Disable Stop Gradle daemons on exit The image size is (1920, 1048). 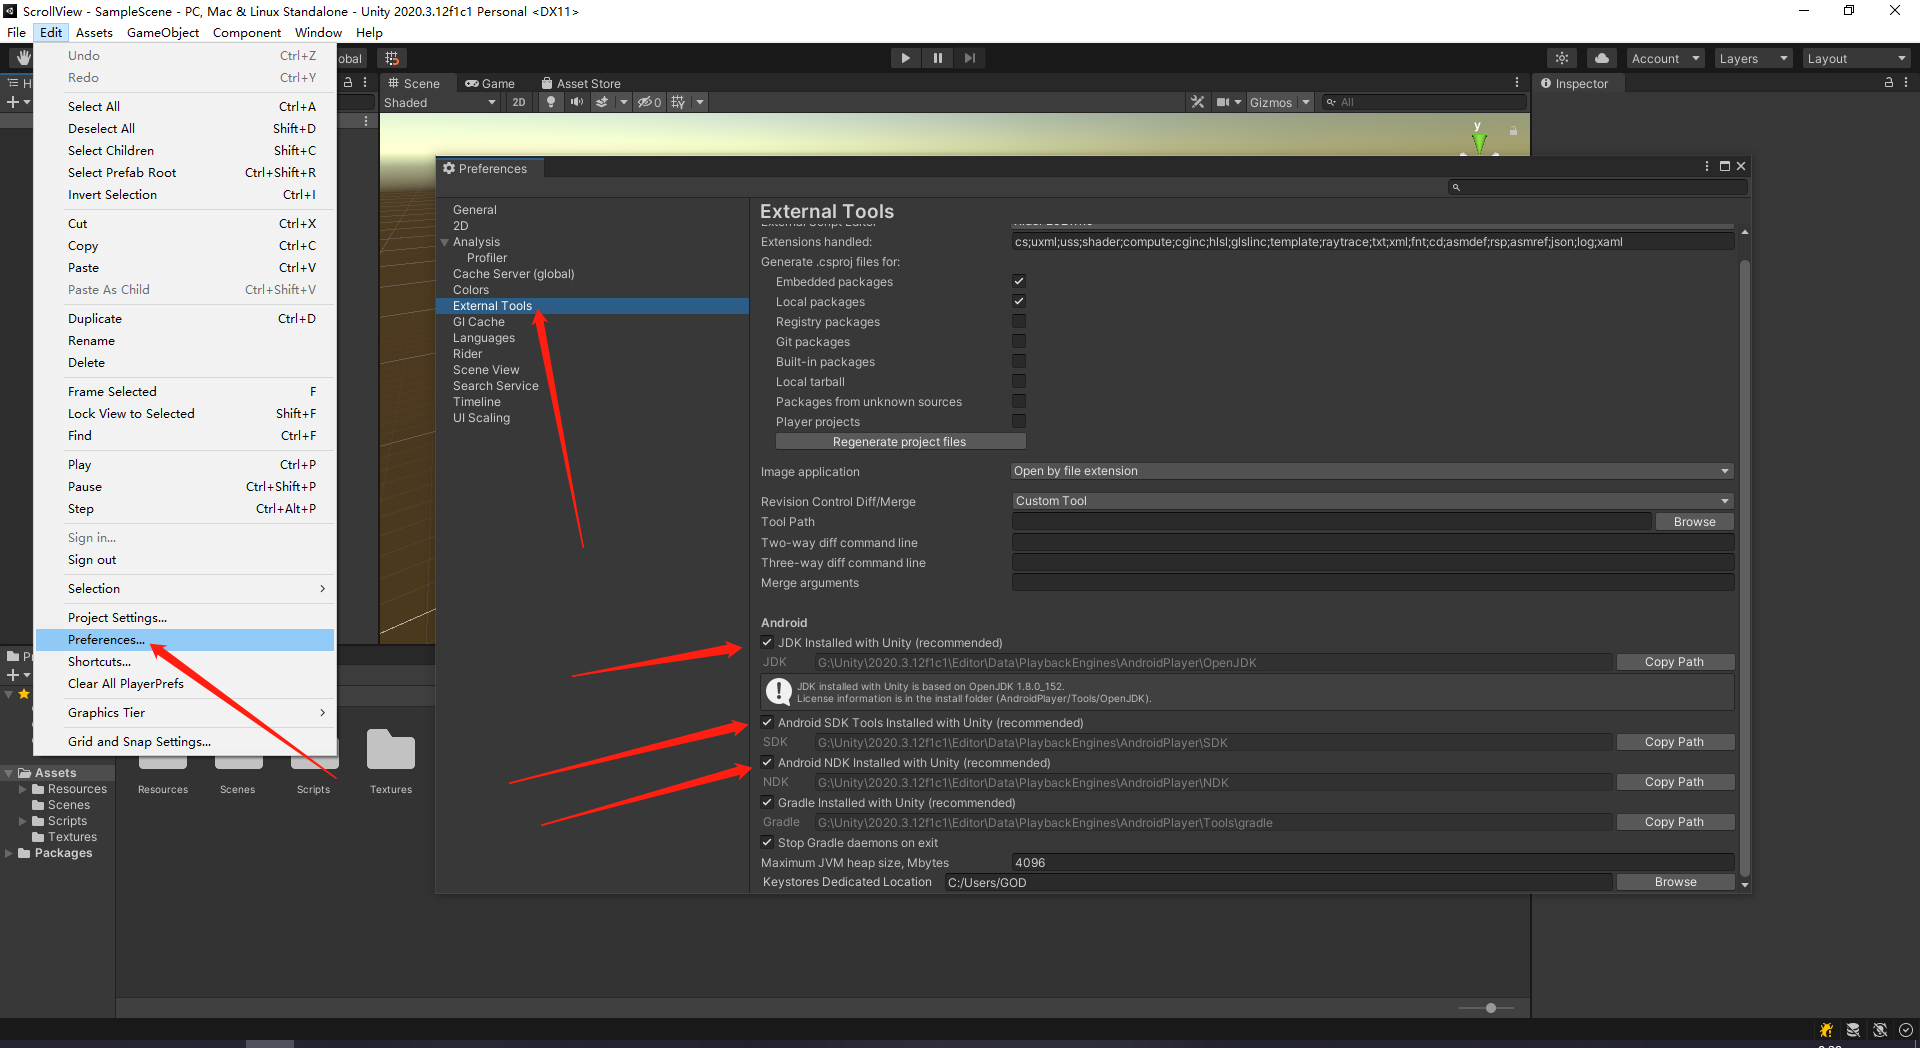click(x=766, y=842)
